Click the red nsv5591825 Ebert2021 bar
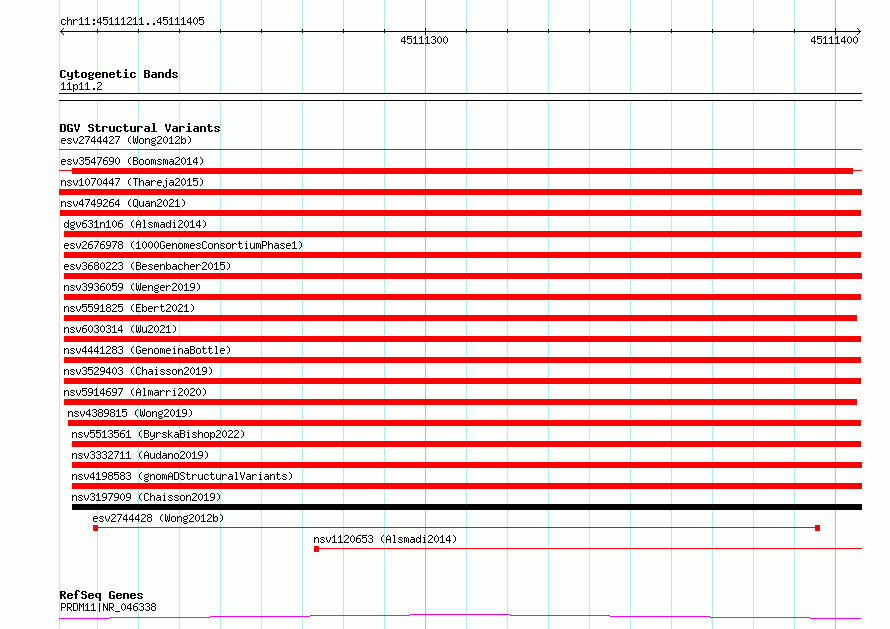This screenshot has height=629, width=890. [x=460, y=318]
